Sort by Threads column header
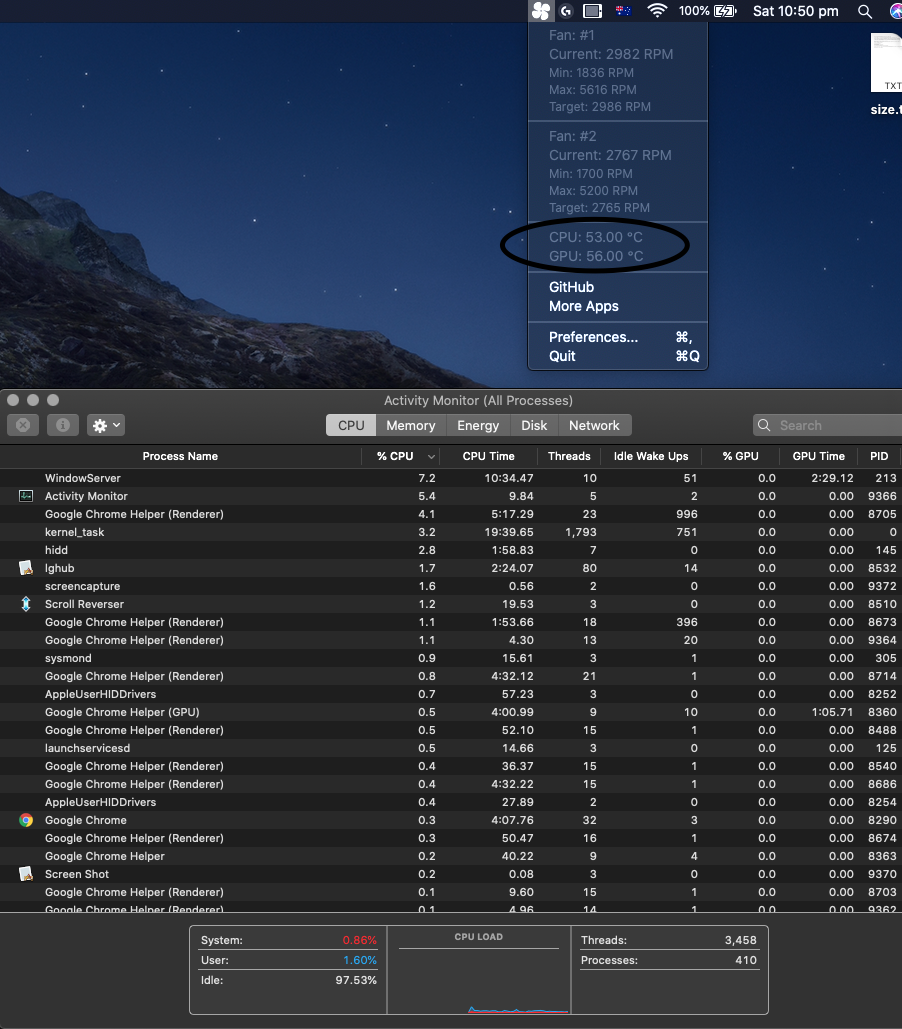Screen dimensions: 902x1029 click(x=569, y=456)
